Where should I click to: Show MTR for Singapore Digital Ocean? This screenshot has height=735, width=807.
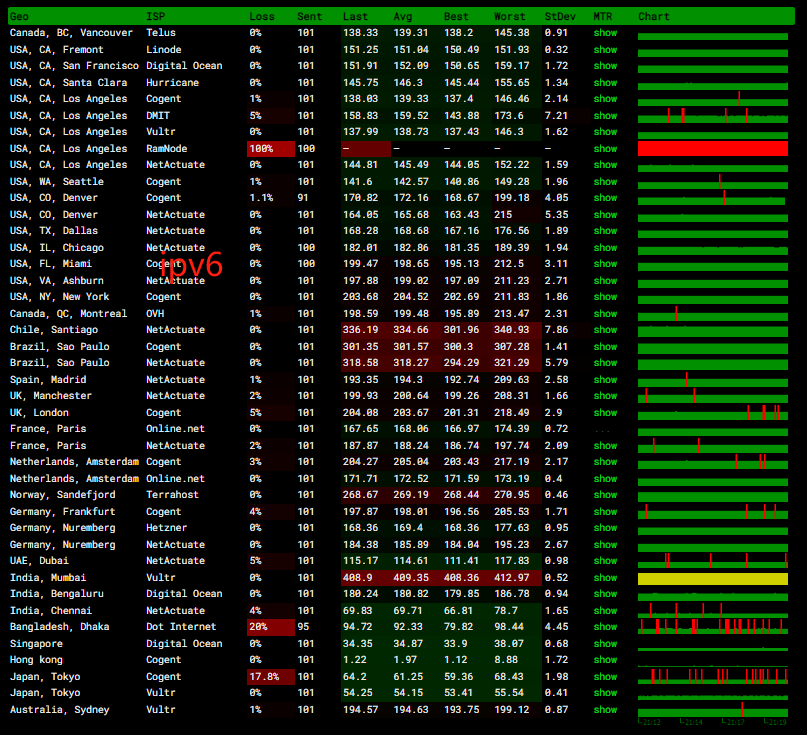pos(605,644)
